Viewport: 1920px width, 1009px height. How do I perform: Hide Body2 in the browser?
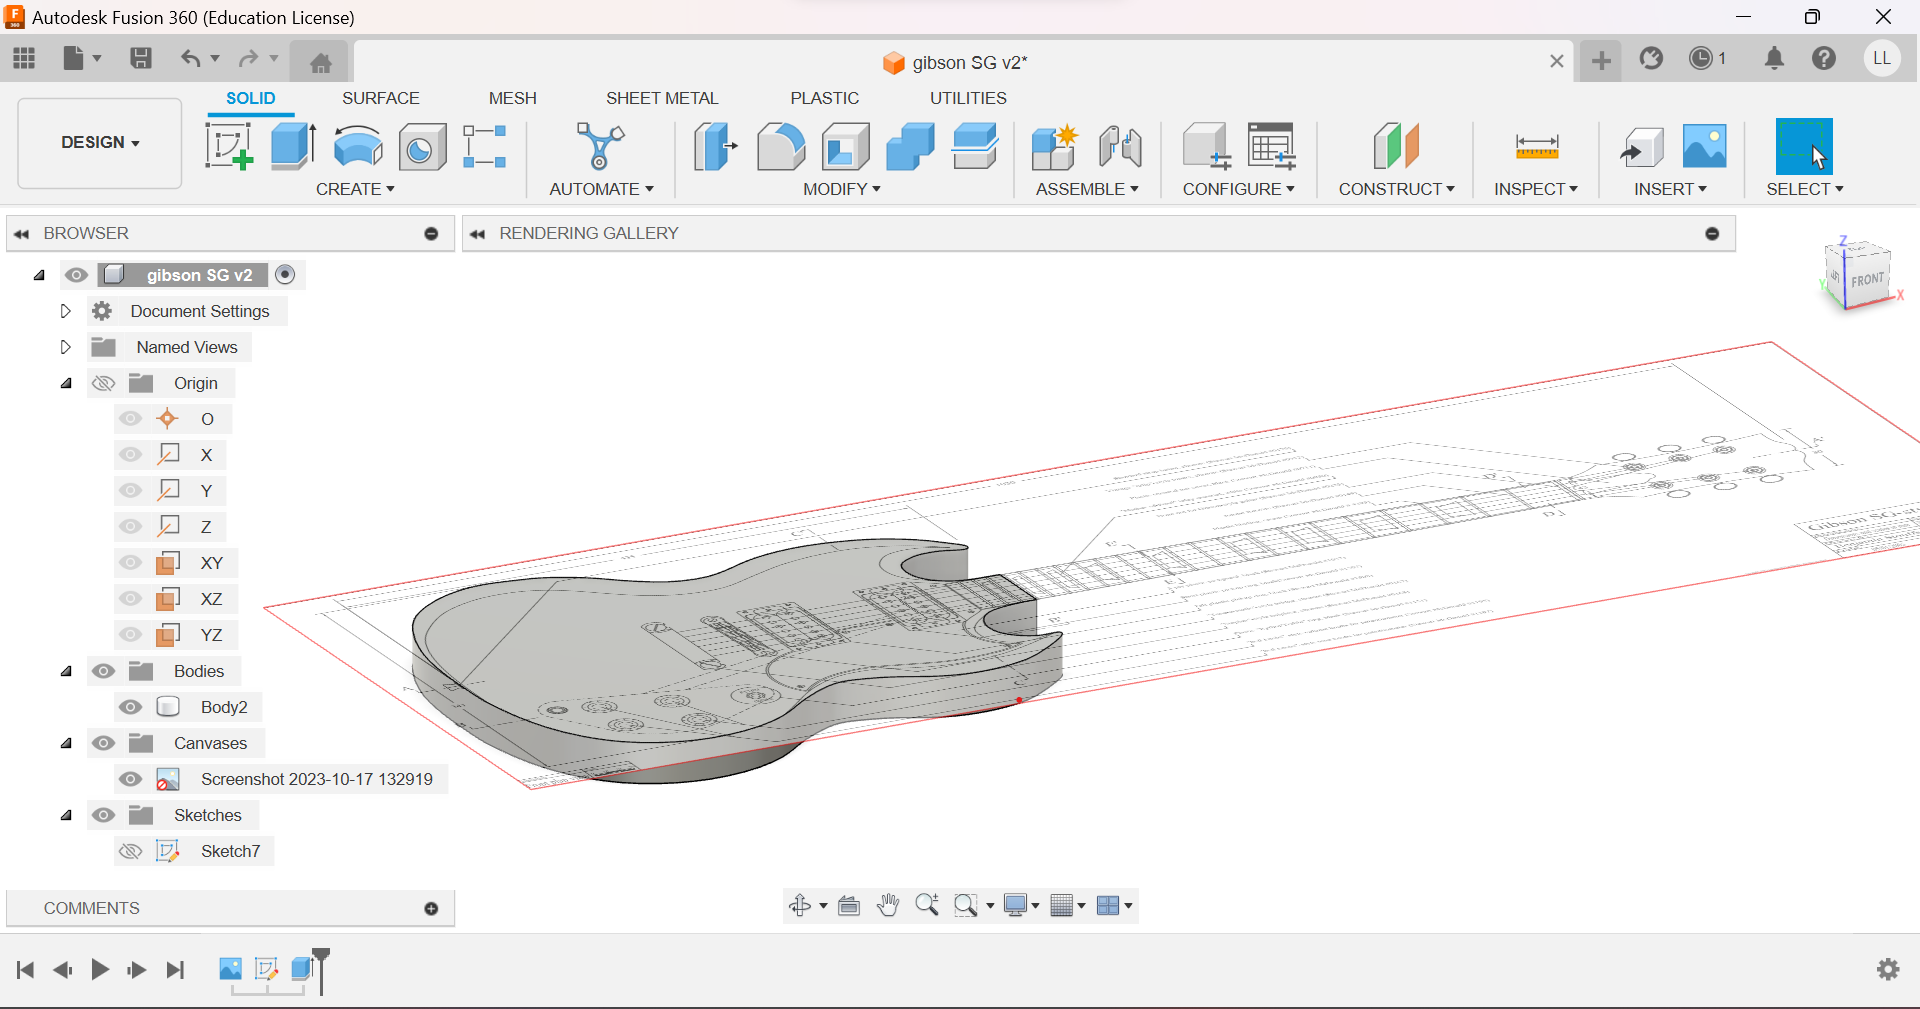130,707
